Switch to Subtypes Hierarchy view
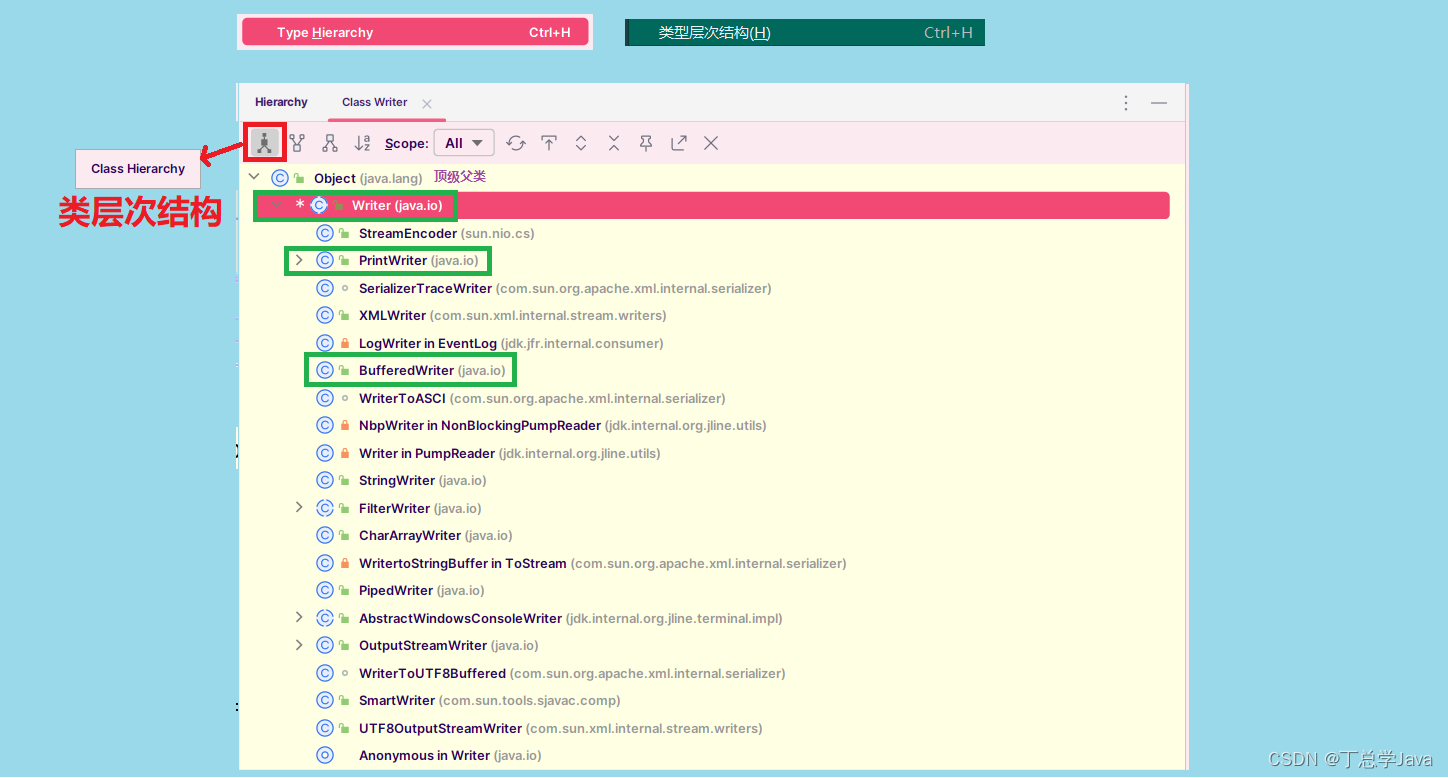 [329, 142]
